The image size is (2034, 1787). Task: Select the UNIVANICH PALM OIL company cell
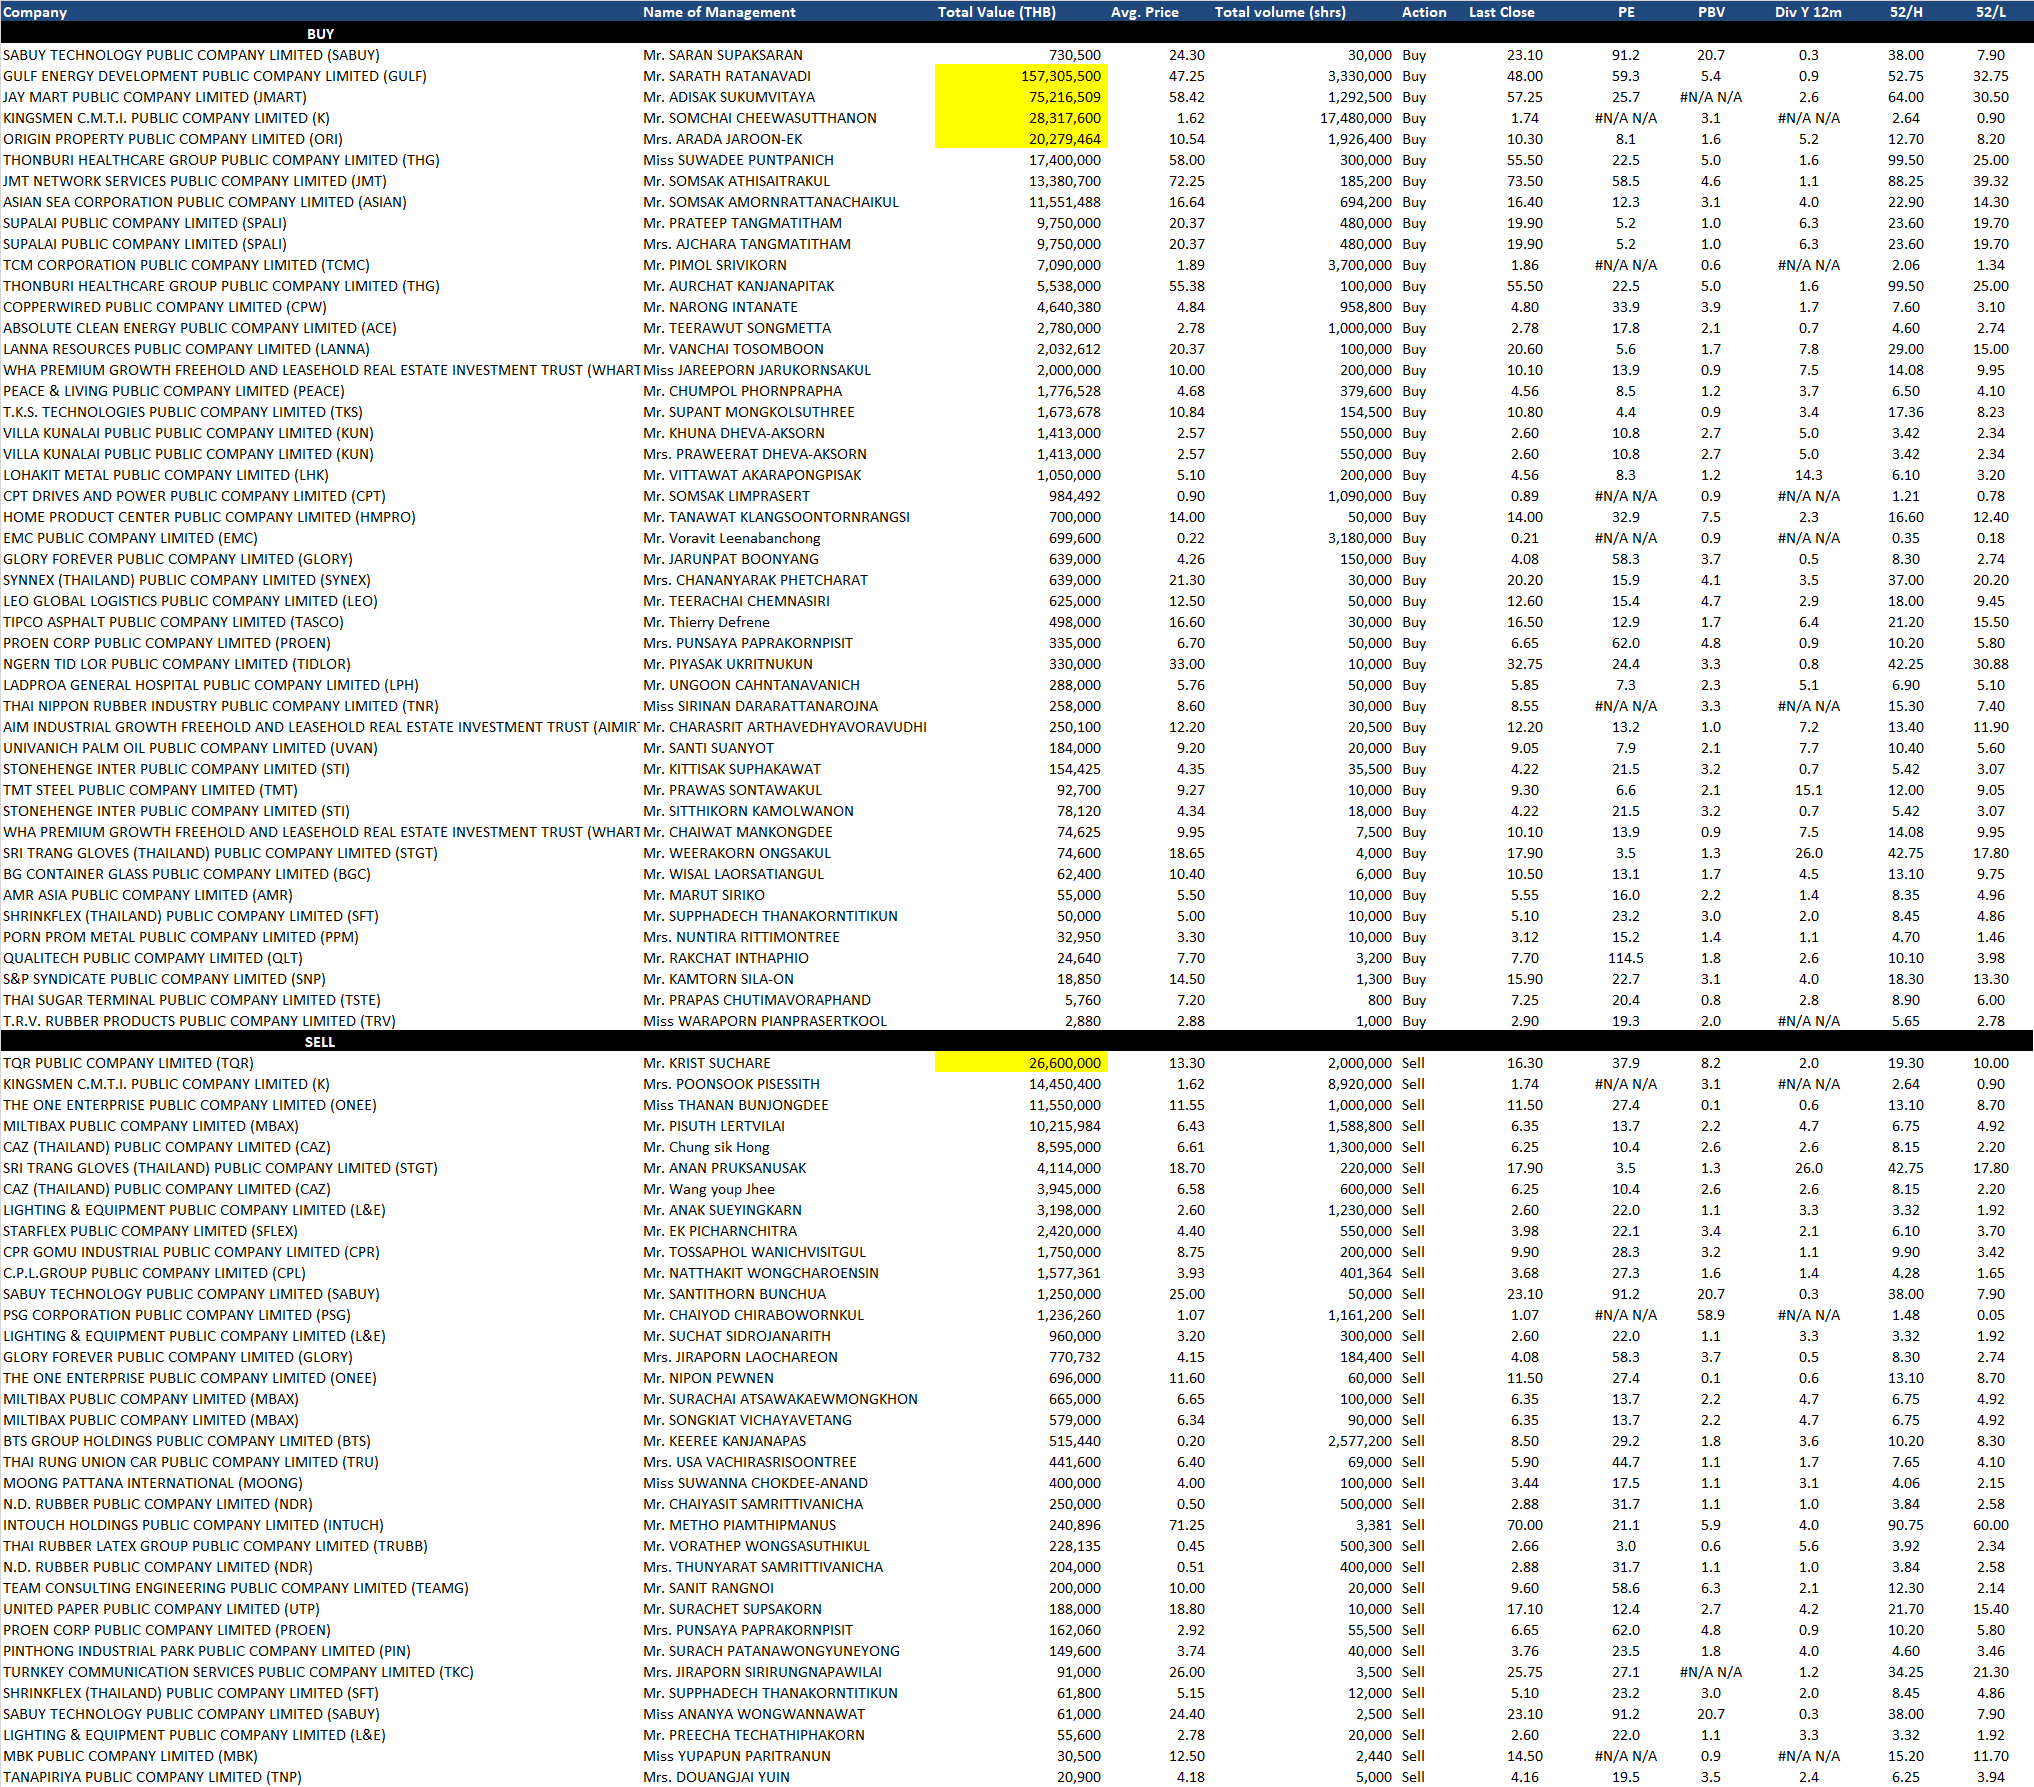point(190,748)
